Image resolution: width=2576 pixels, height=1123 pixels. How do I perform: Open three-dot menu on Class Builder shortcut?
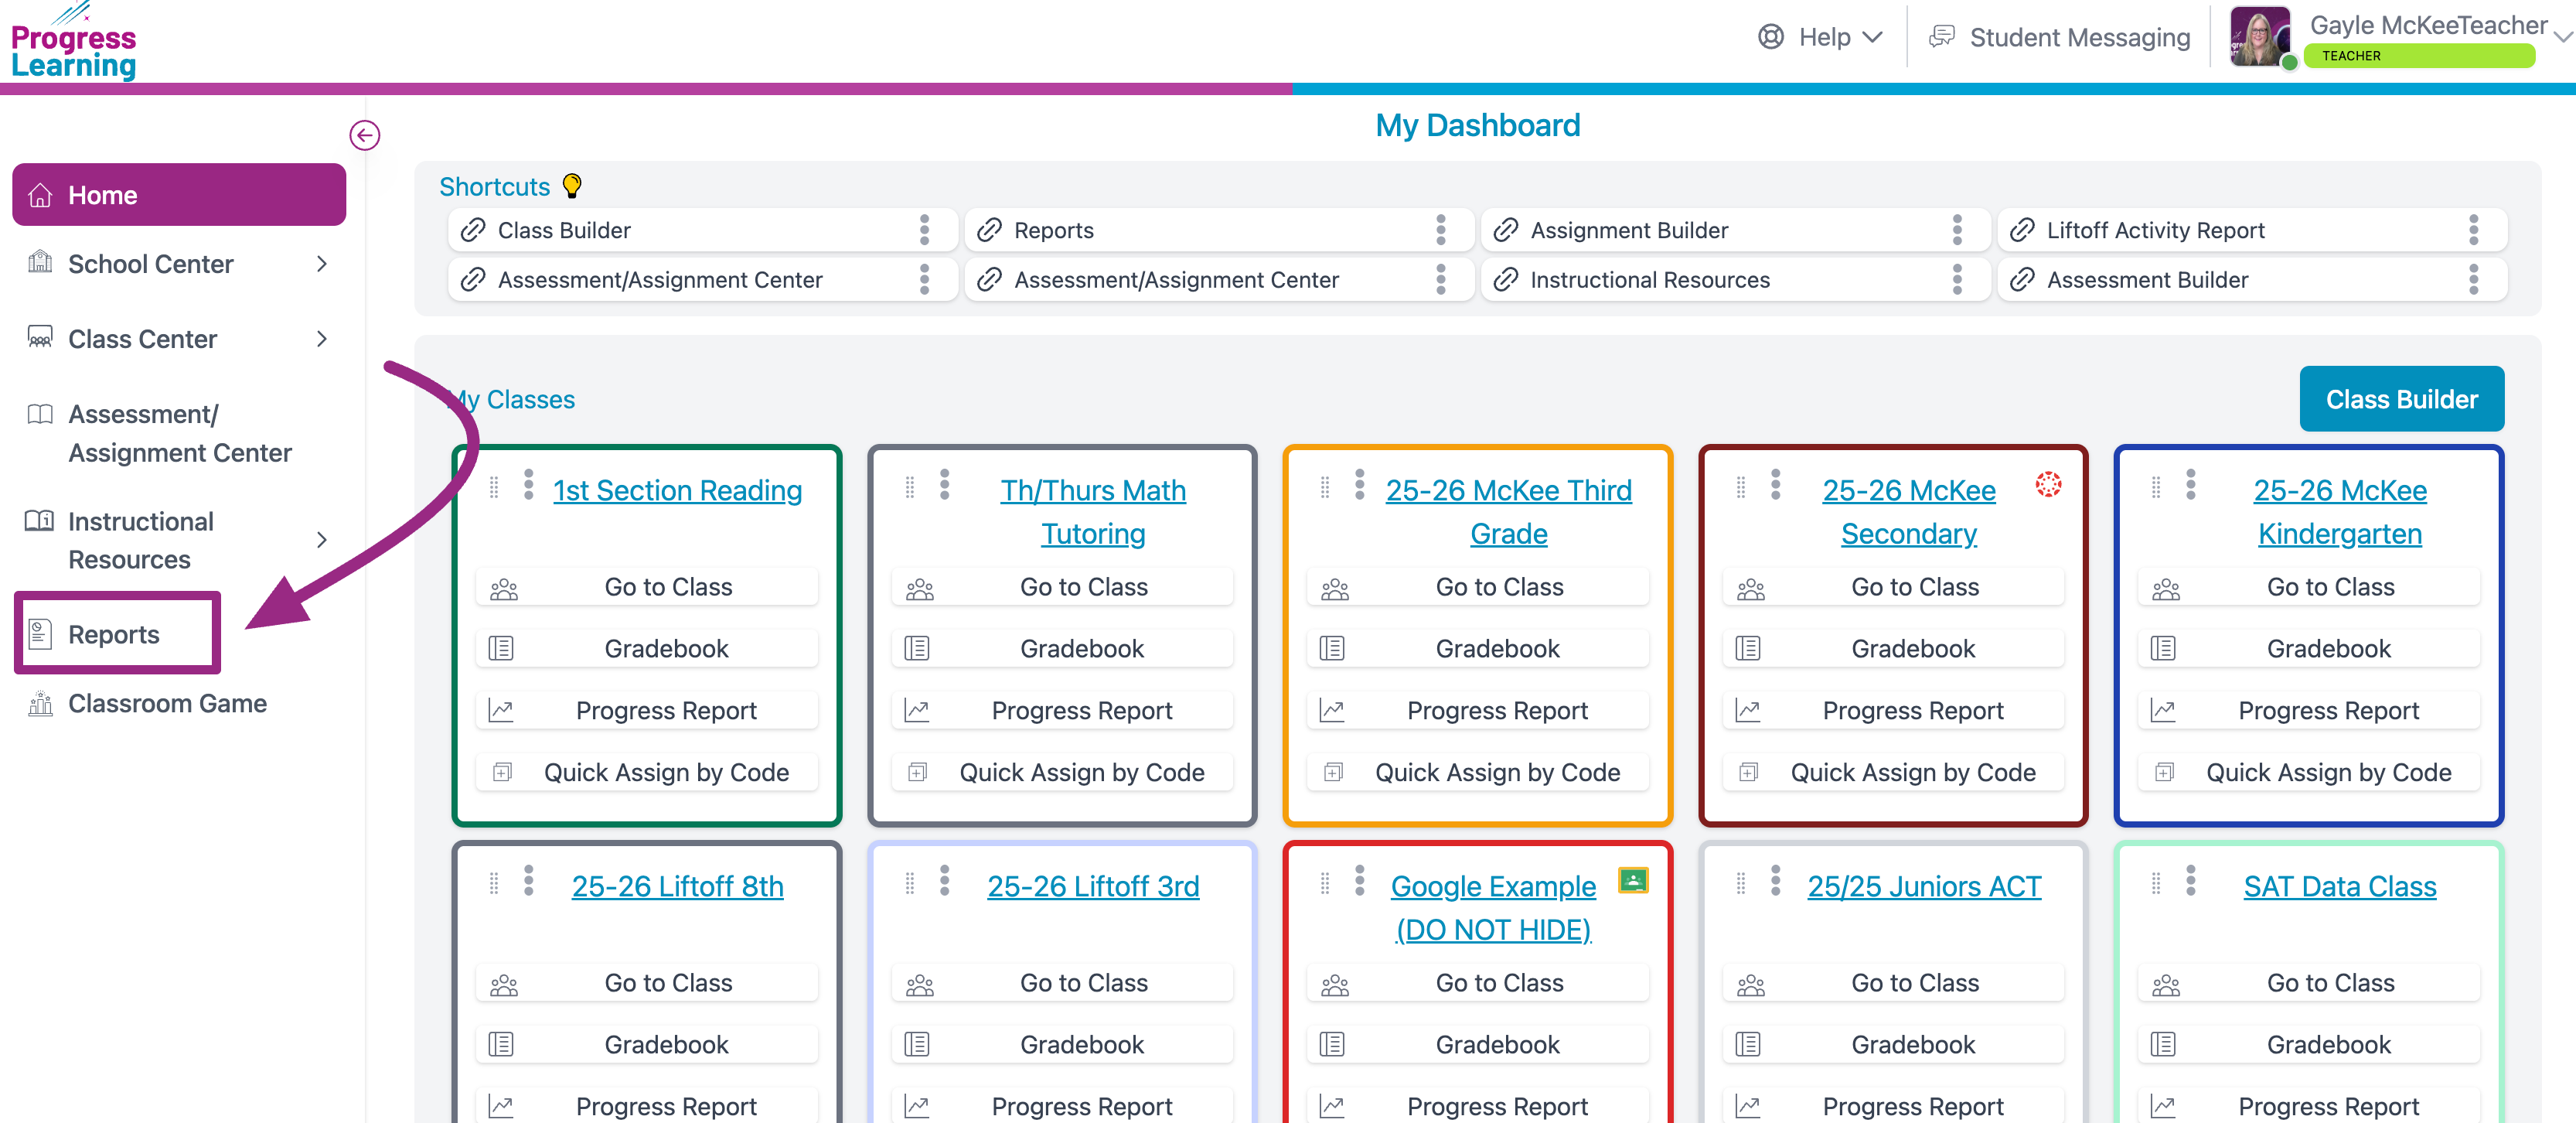pos(924,230)
